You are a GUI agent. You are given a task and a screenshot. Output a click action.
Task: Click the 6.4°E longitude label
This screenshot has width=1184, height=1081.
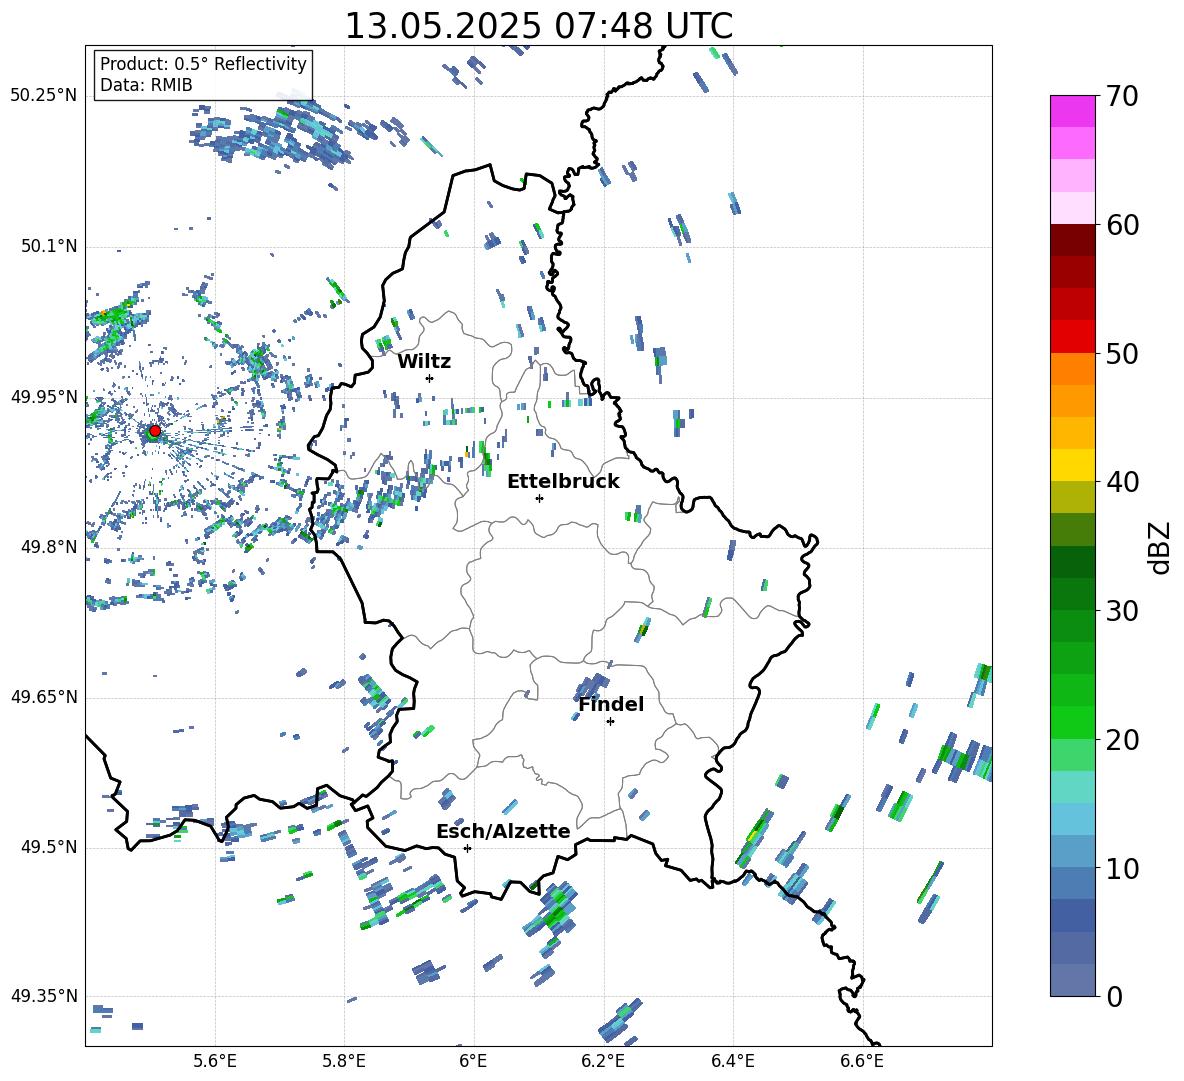click(732, 1061)
